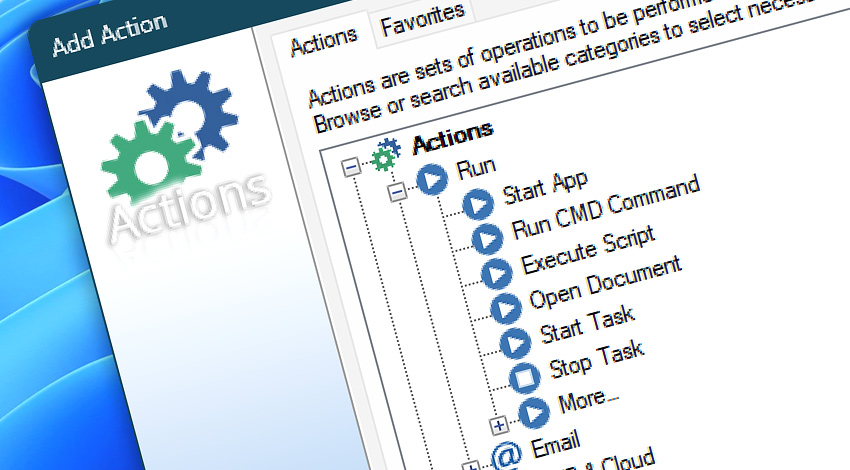The height and width of the screenshot is (470, 850).
Task: Click the Open Document play icon
Action: pyautogui.click(x=506, y=308)
